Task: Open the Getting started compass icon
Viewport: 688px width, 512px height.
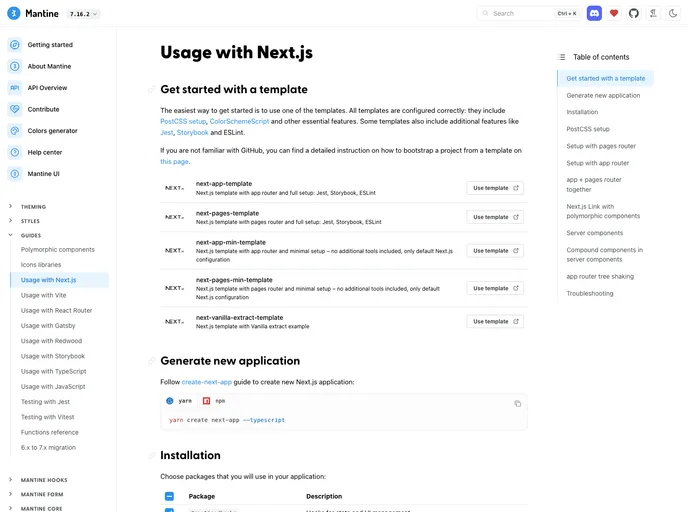Action: (14, 45)
